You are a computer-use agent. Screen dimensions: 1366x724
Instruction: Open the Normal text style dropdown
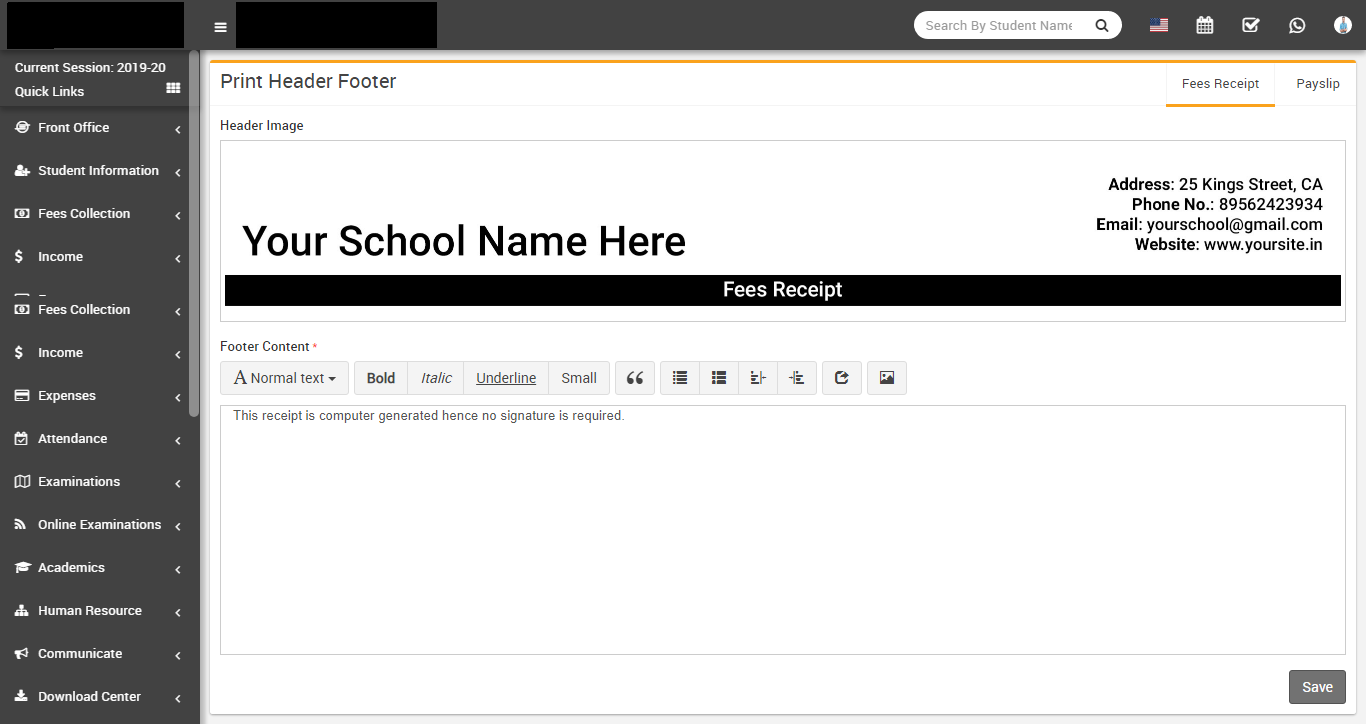coord(284,378)
